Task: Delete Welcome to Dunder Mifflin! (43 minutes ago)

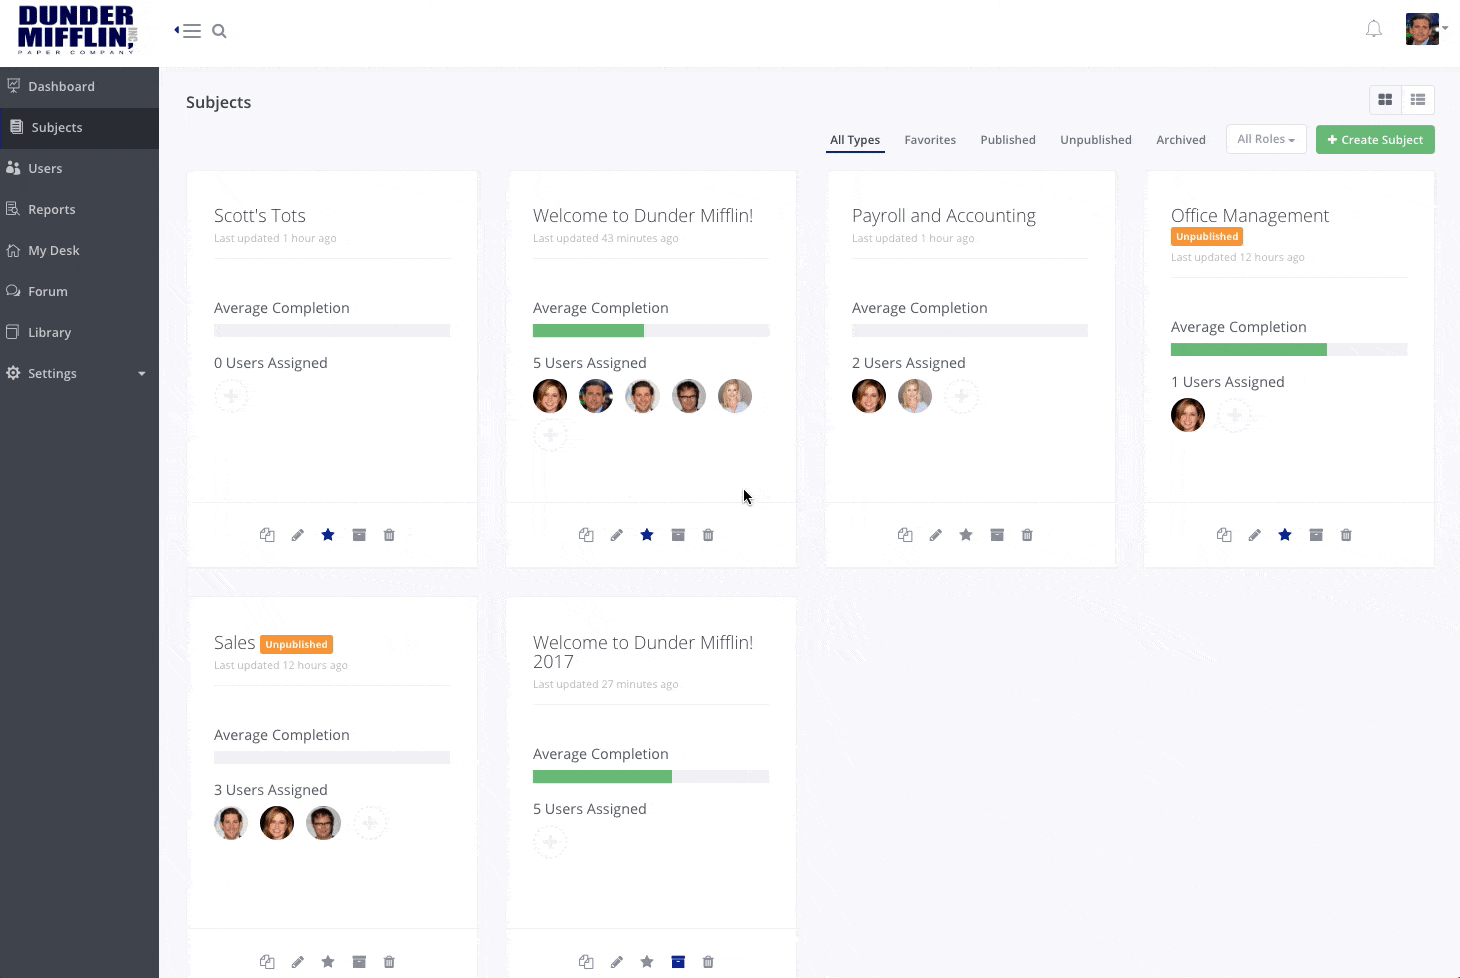Action: pos(708,535)
